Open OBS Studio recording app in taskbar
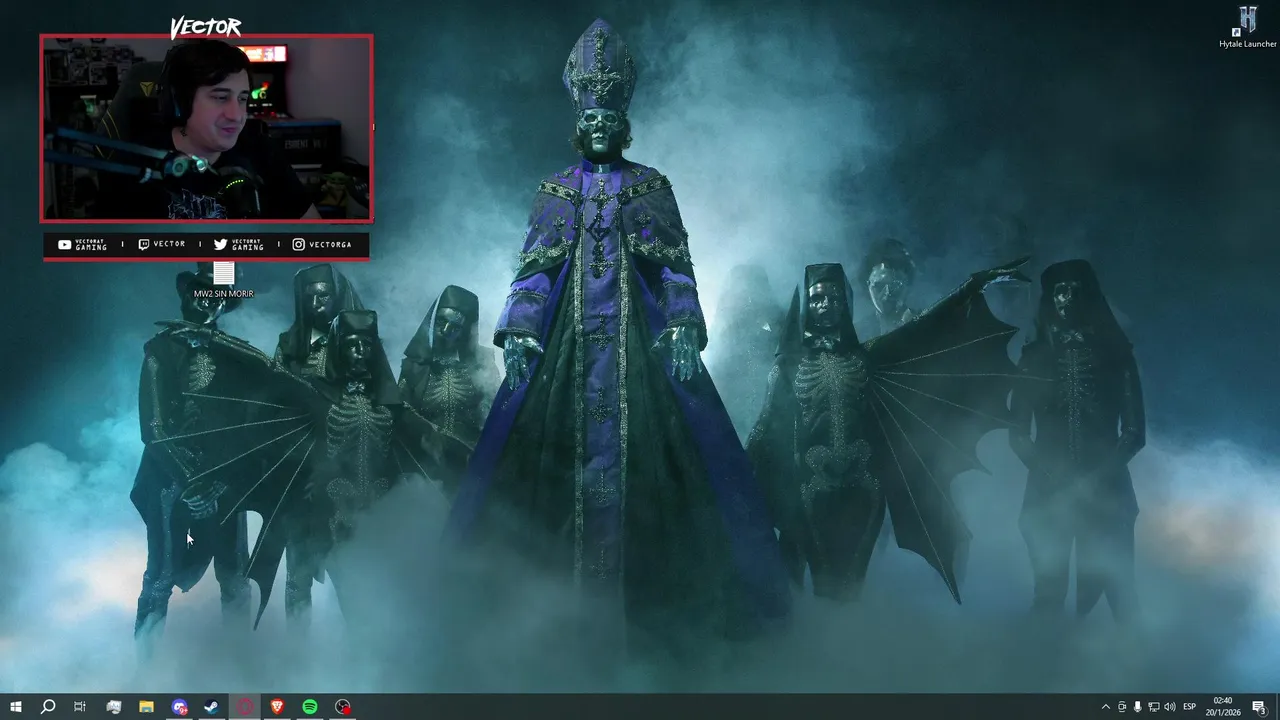1280x720 pixels. pyautogui.click(x=343, y=707)
